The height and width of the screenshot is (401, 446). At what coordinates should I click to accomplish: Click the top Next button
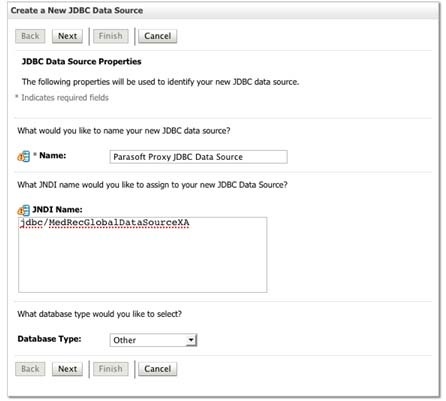click(67, 36)
